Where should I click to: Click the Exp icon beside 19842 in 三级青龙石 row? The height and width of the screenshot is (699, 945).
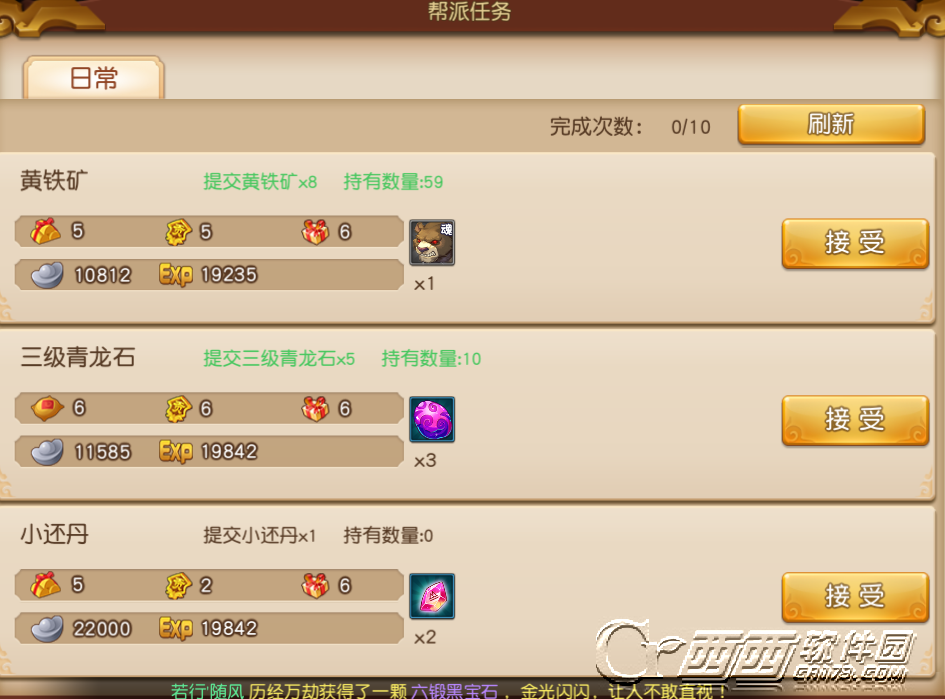click(176, 451)
